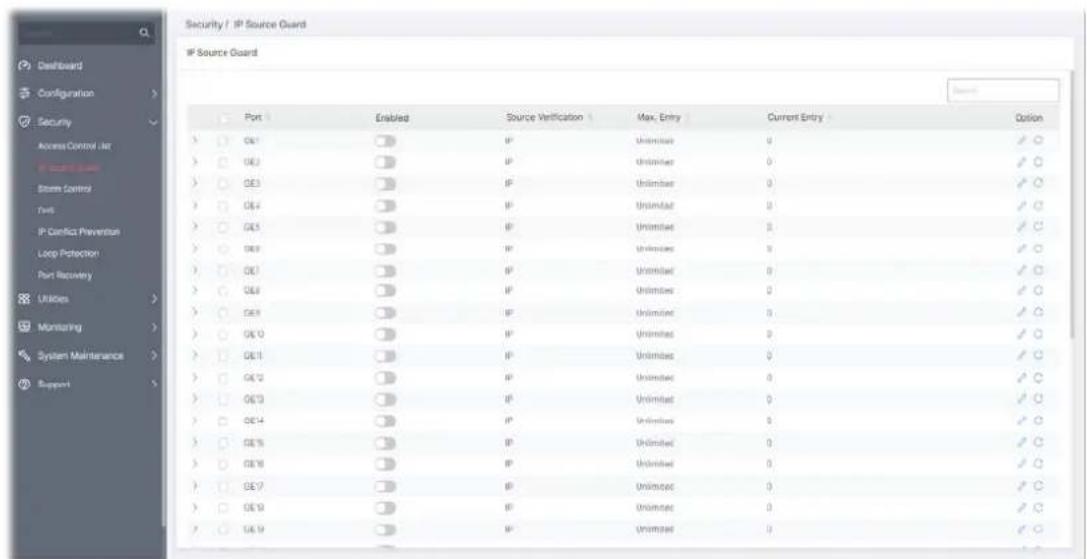Select the GE6 row checkbox
Viewport: 1087px width, 559px height.
coord(223,248)
